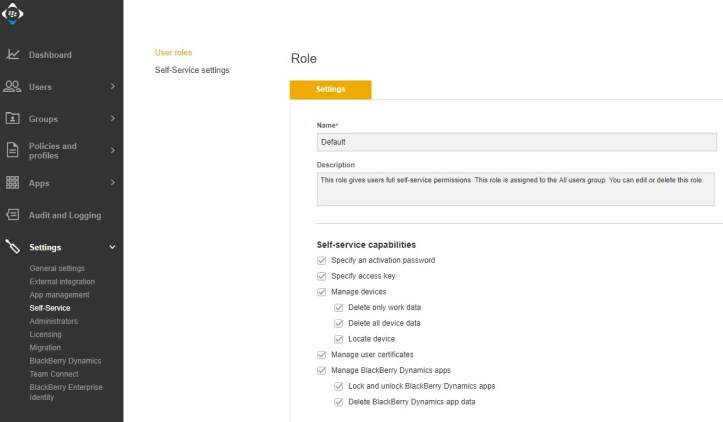723x422 pixels.
Task: Toggle Specify an activation password checkbox
Action: click(321, 261)
